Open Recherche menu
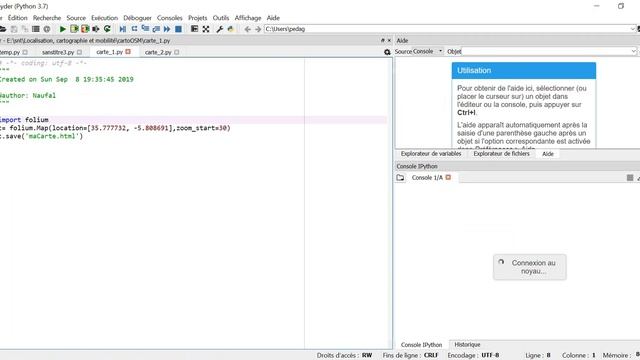Viewport: 640px width, 360px height. click(x=47, y=18)
